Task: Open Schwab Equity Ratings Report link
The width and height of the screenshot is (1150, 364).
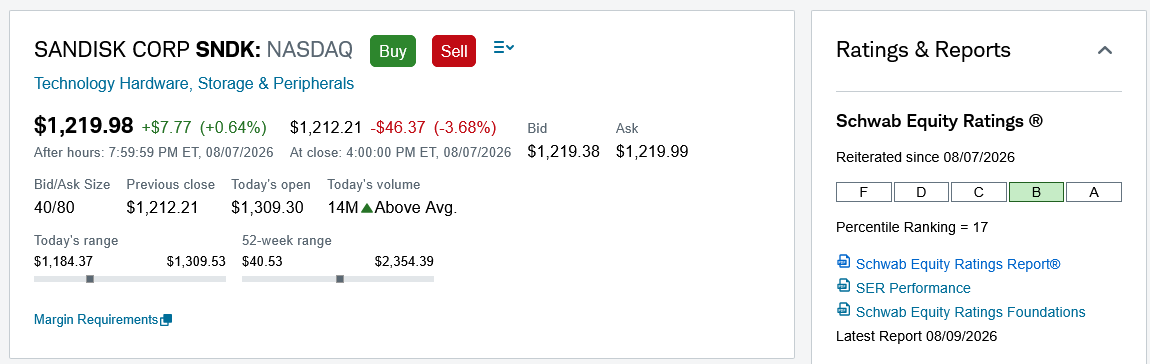Action: pos(958,263)
